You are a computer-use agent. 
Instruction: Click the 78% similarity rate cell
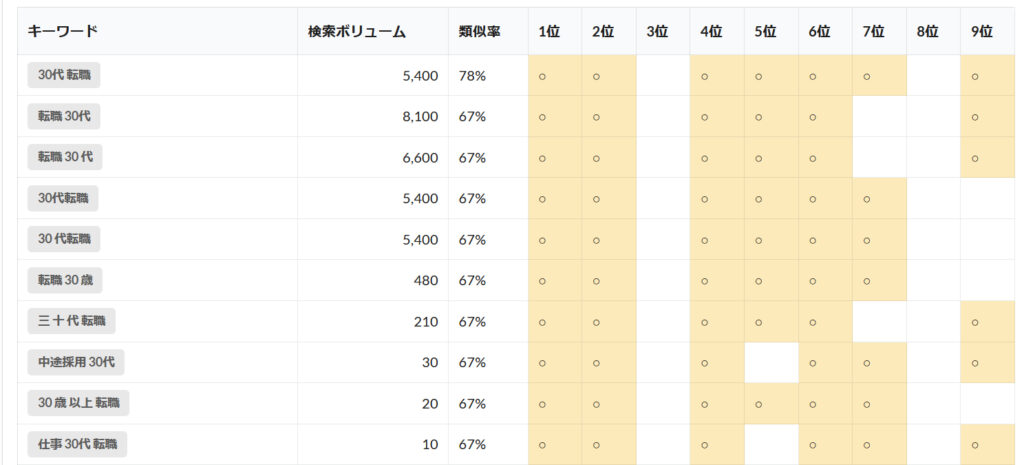click(x=472, y=75)
